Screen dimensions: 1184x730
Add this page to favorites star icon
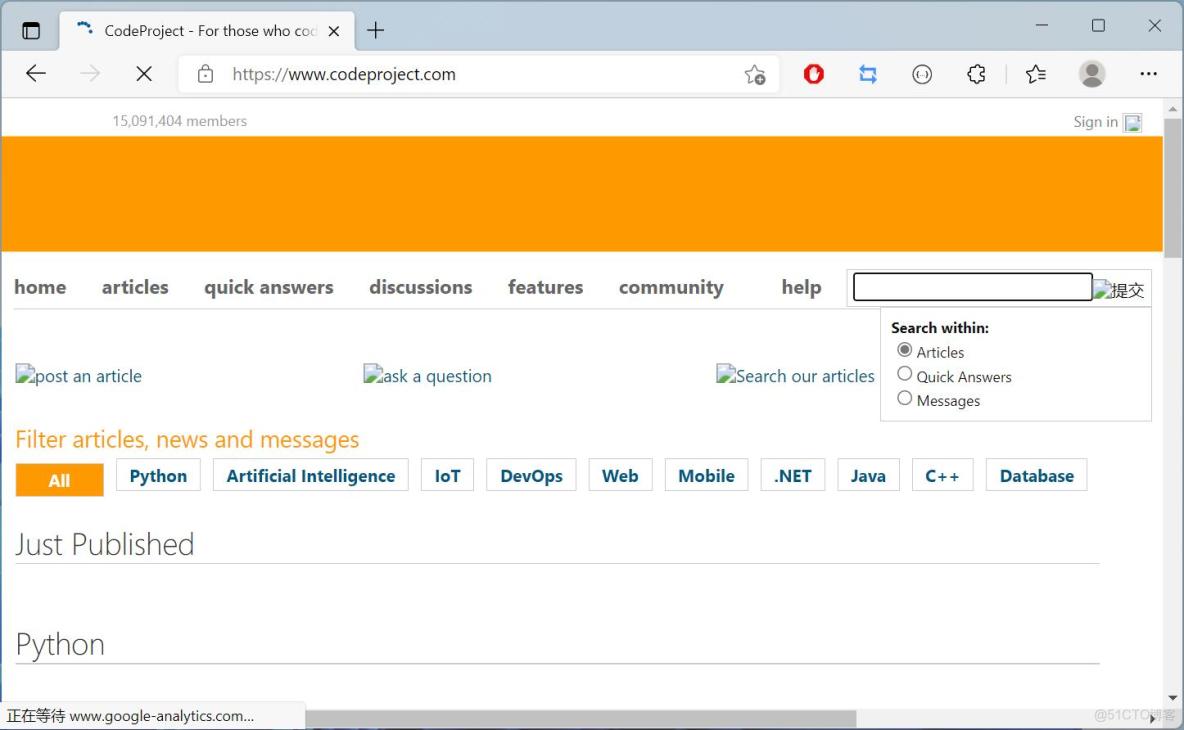tap(754, 74)
